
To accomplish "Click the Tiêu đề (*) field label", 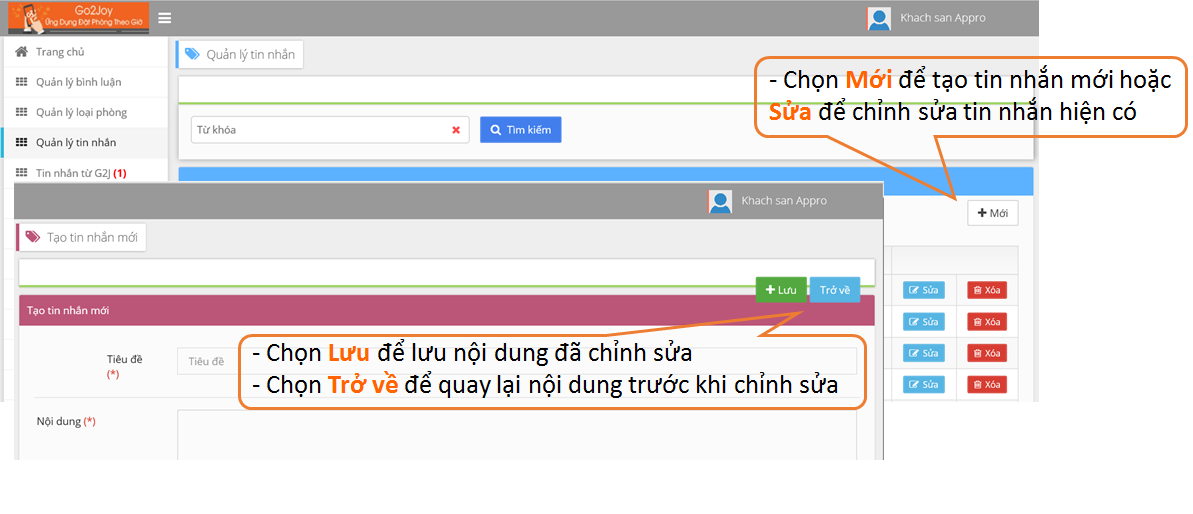I will point(125,366).
